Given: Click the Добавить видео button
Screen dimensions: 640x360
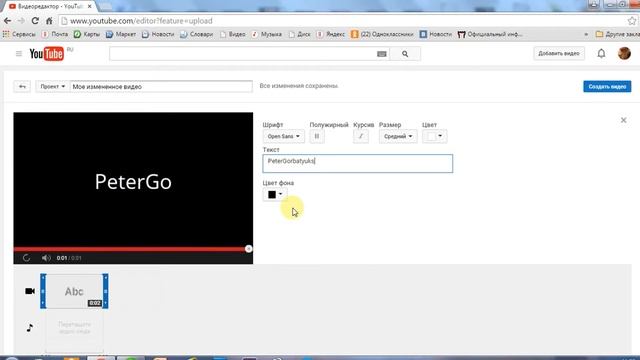Looking at the screenshot, I should tap(559, 53).
